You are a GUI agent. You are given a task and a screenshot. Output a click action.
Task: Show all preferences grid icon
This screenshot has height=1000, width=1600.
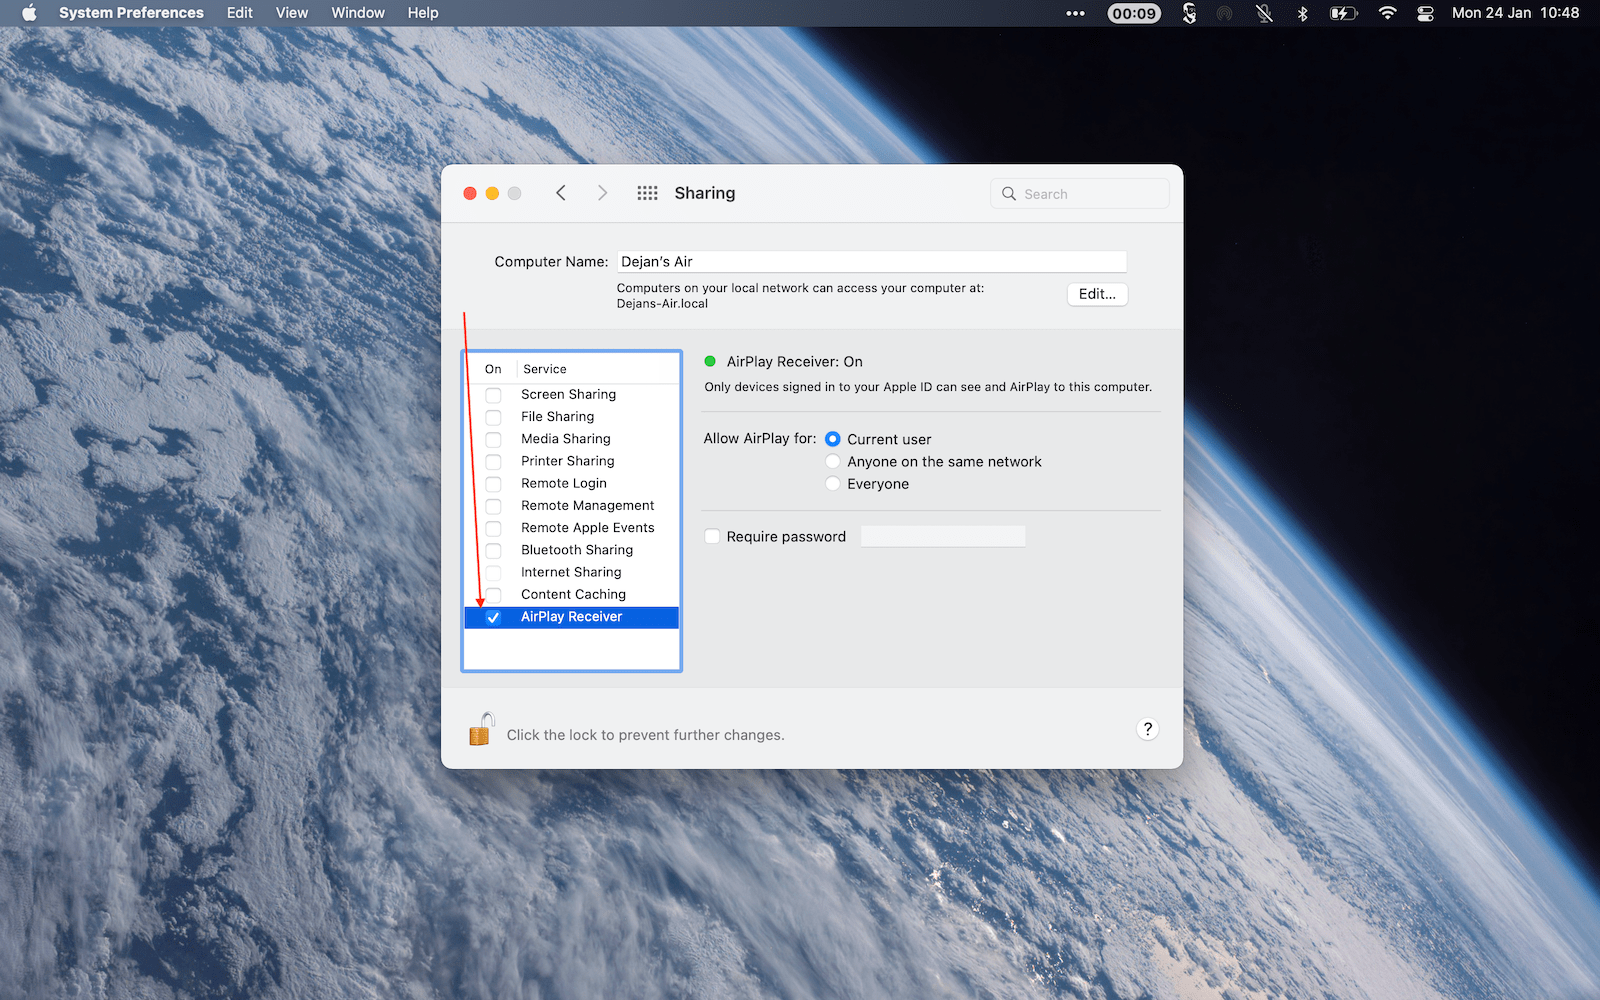647,193
